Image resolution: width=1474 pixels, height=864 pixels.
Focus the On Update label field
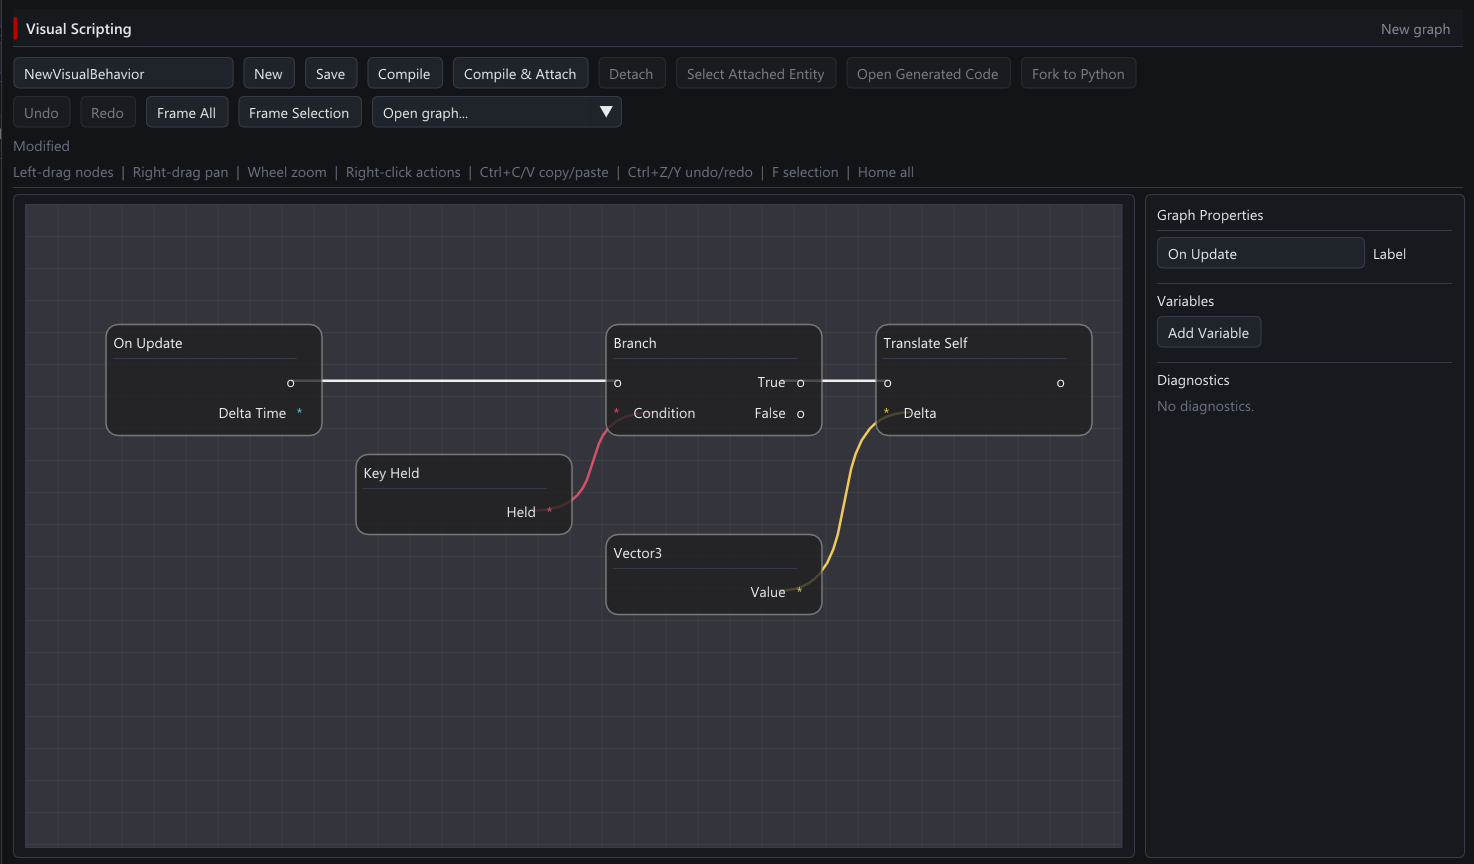pos(1260,253)
